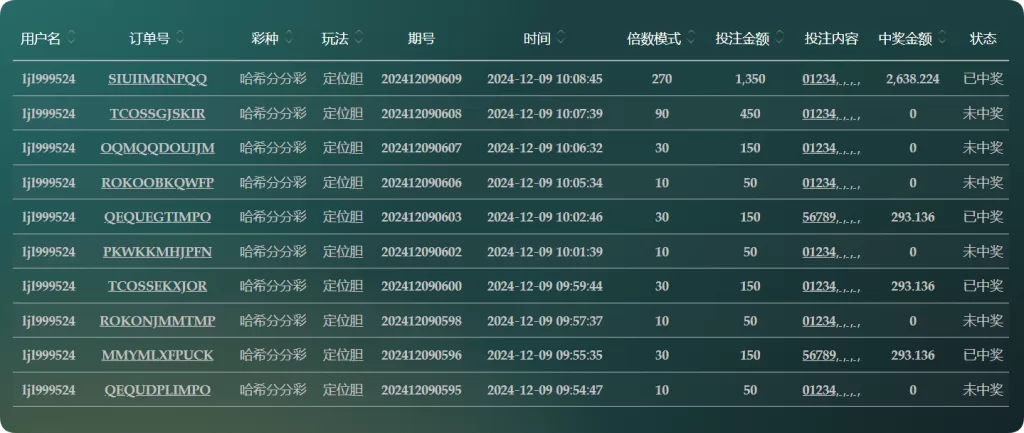Sort by 订单号 column sort icon
1024x433 pixels.
point(180,39)
